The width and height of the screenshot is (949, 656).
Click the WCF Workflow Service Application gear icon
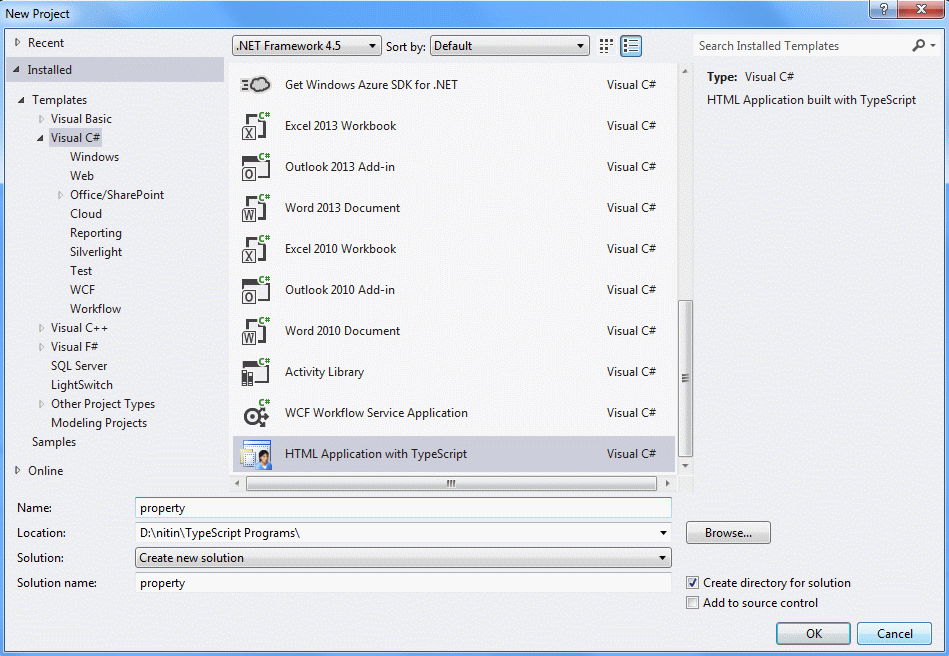pos(255,413)
